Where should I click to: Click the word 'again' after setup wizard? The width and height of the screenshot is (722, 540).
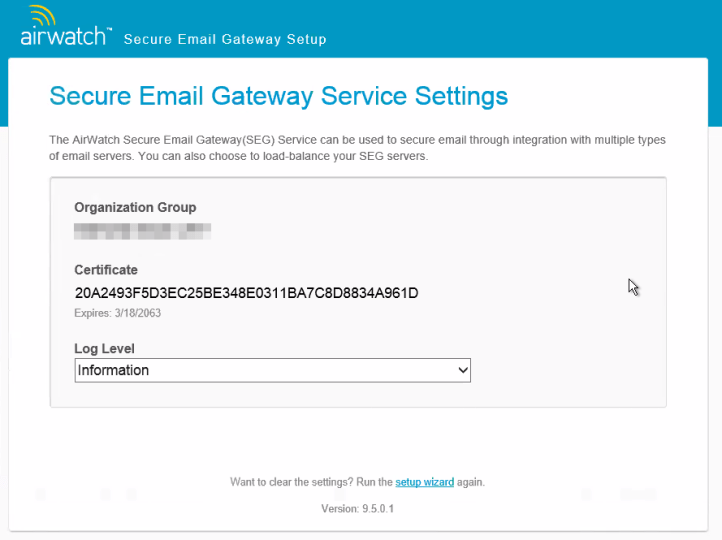470,482
